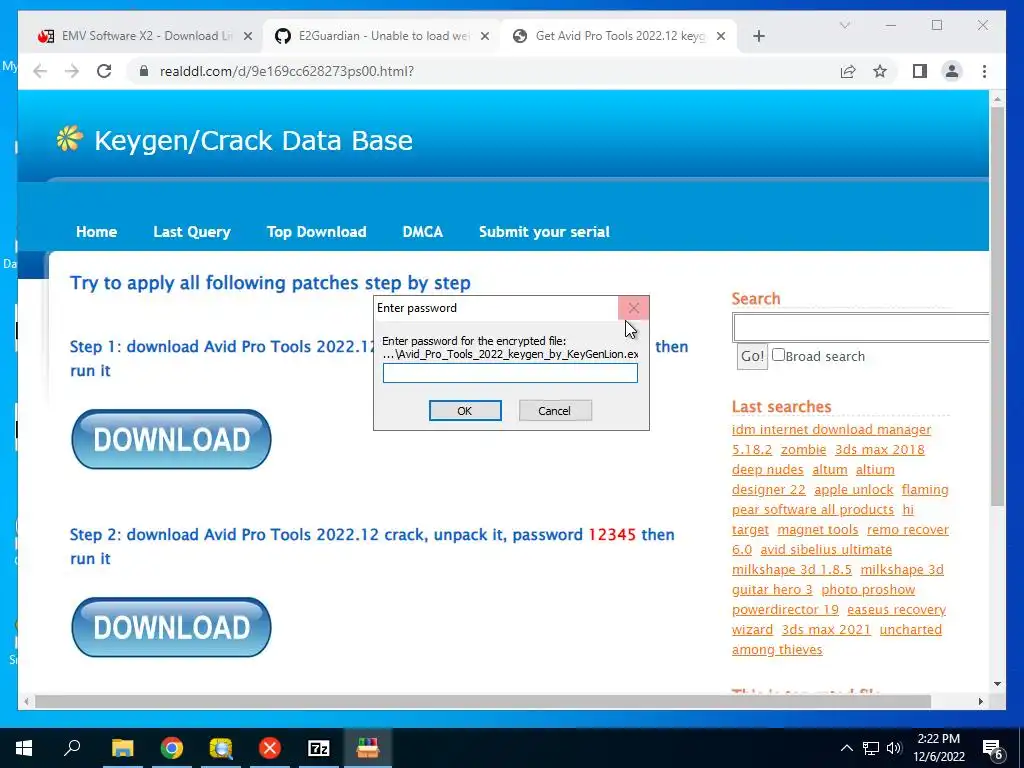Open Chrome from the taskbar
The image size is (1024, 768).
point(172,748)
